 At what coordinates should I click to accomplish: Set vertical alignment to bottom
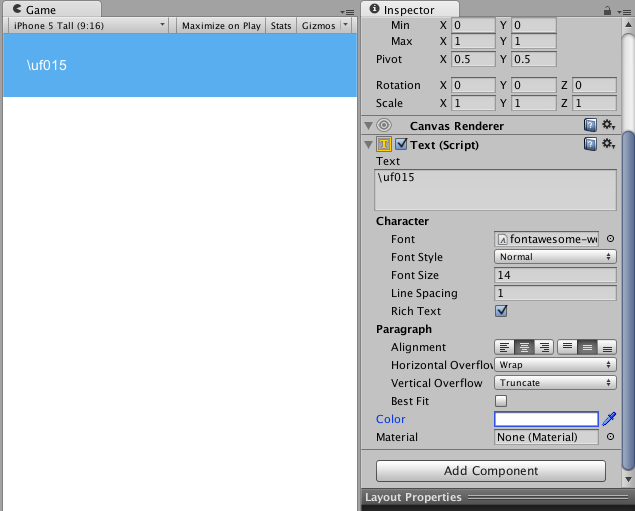point(607,347)
